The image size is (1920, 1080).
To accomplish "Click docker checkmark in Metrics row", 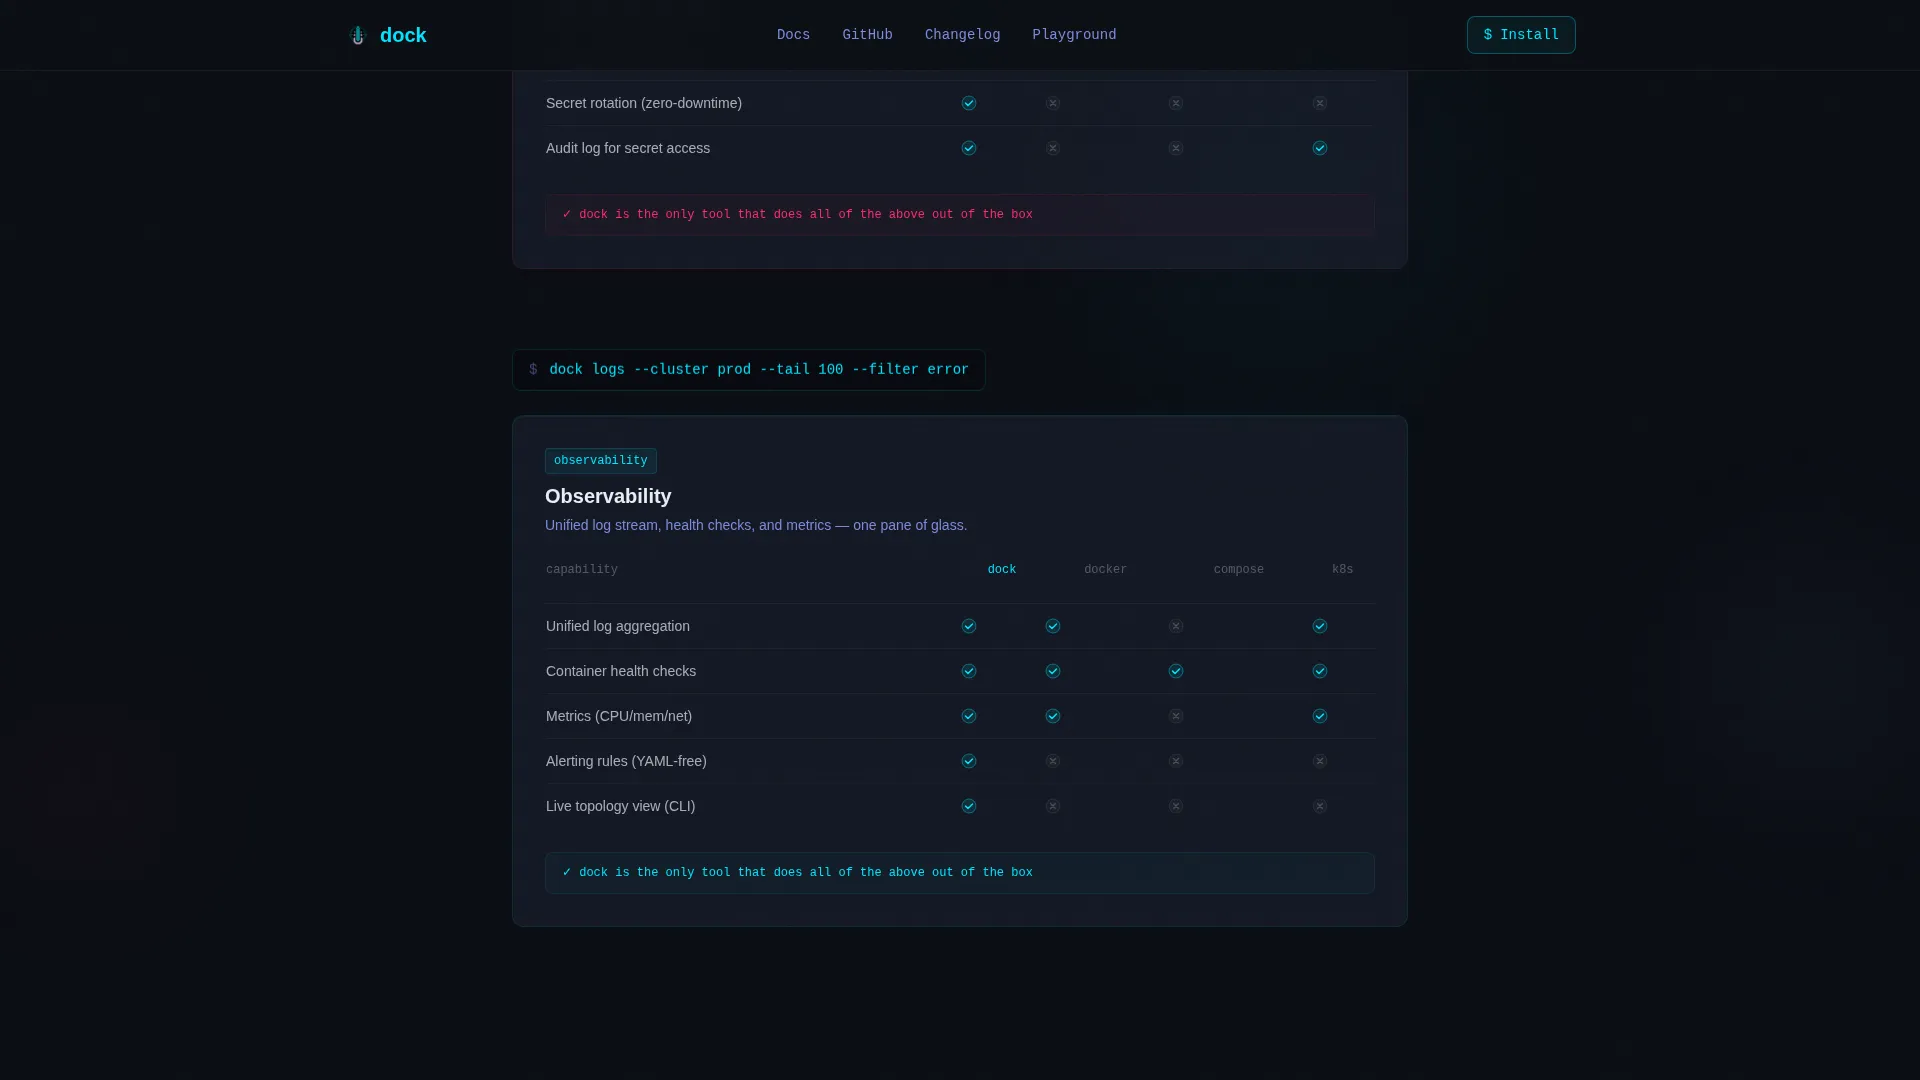I will click(x=1053, y=716).
